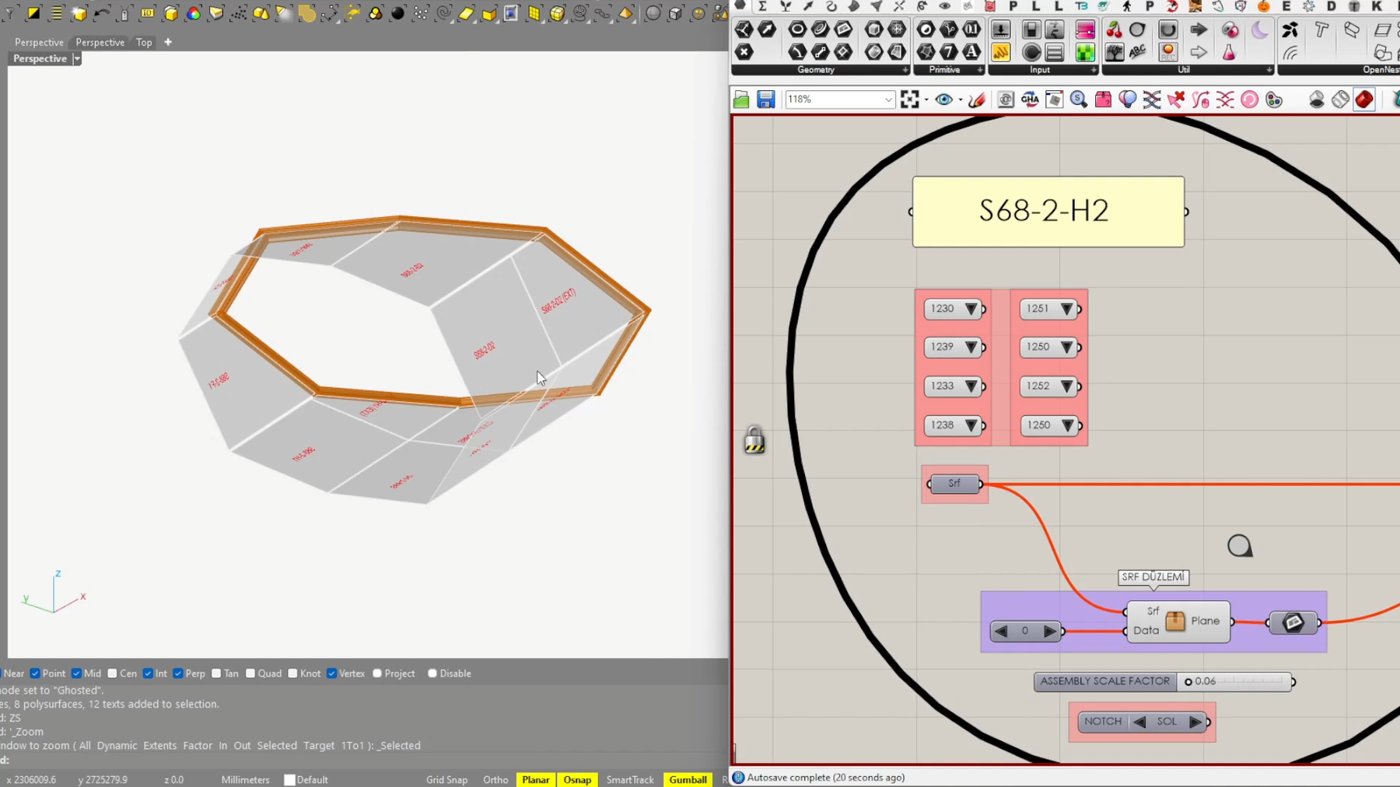1400x787 pixels.
Task: Click the padlock icon on the Grasshopper canvas
Action: (754, 441)
